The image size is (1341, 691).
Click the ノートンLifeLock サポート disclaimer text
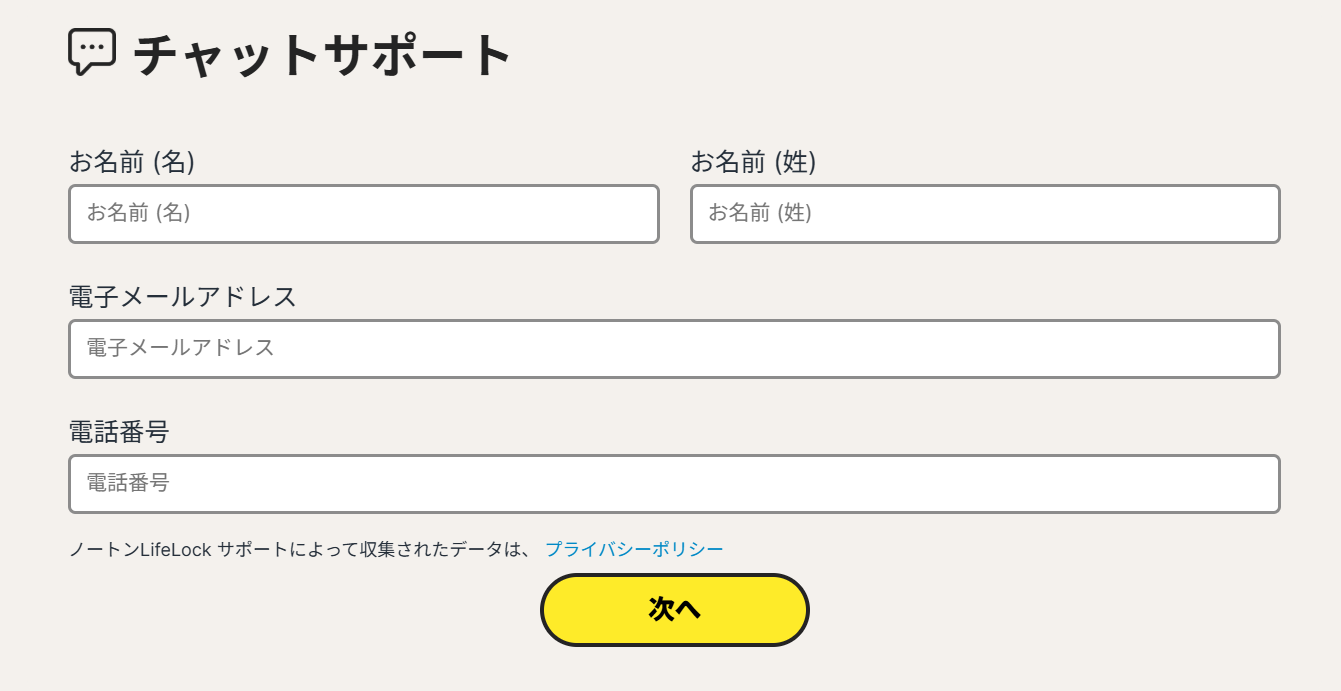pos(300,549)
